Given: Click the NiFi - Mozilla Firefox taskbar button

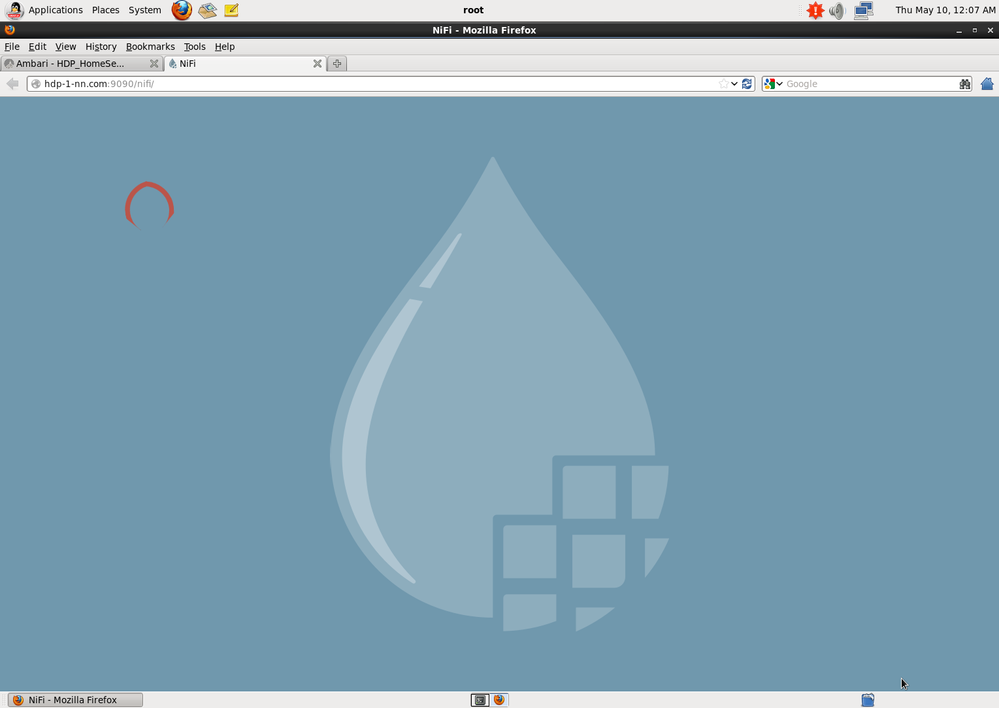Looking at the screenshot, I should pyautogui.click(x=74, y=699).
